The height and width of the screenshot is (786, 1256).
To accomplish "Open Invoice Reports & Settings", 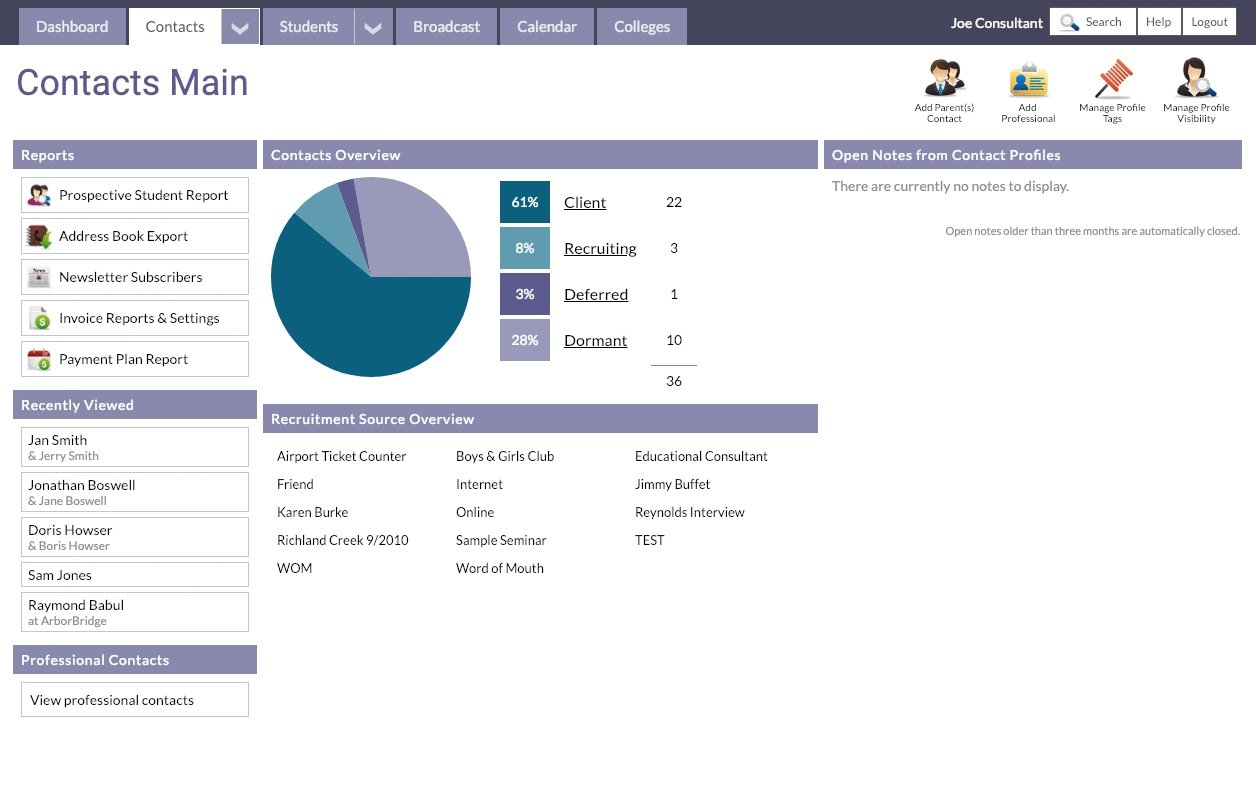I will tap(135, 318).
